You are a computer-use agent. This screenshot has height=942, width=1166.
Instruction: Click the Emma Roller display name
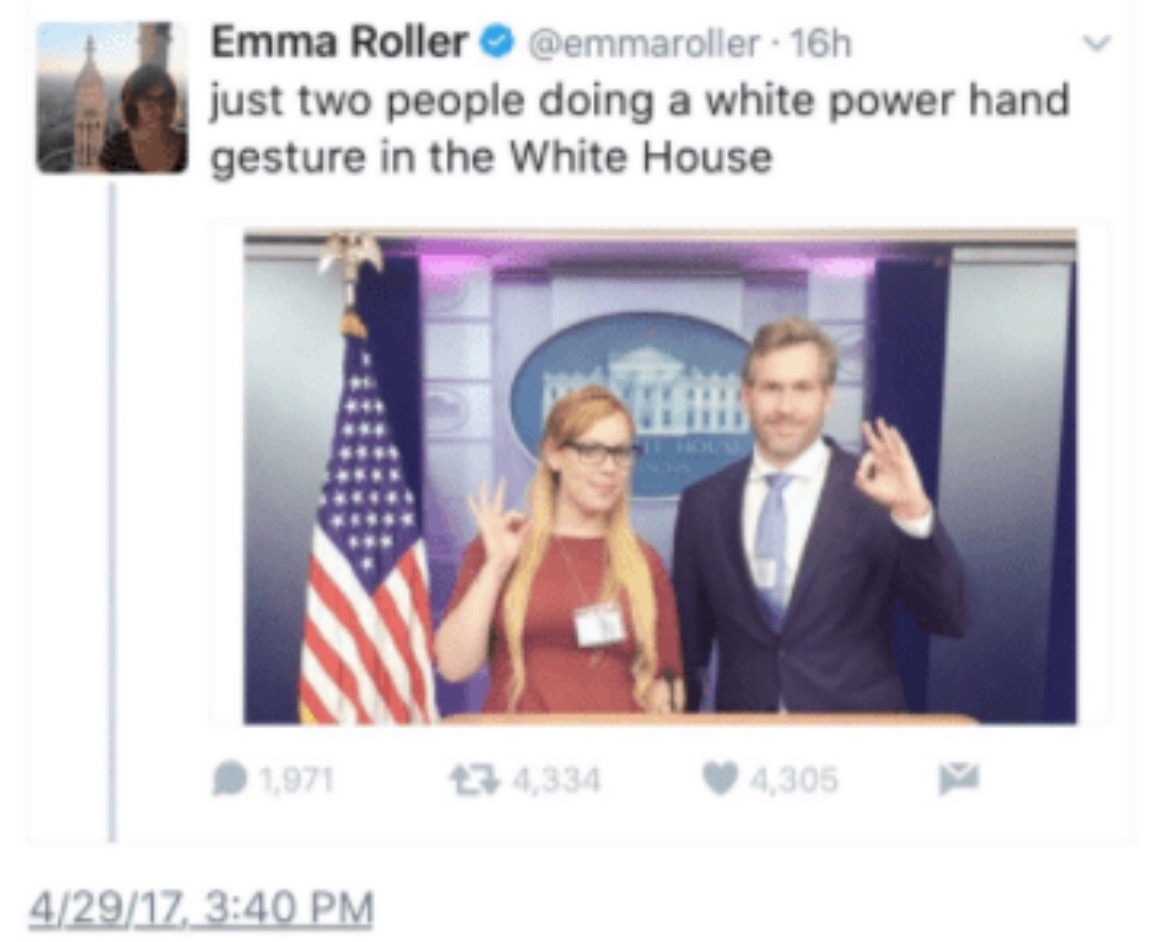pos(339,42)
